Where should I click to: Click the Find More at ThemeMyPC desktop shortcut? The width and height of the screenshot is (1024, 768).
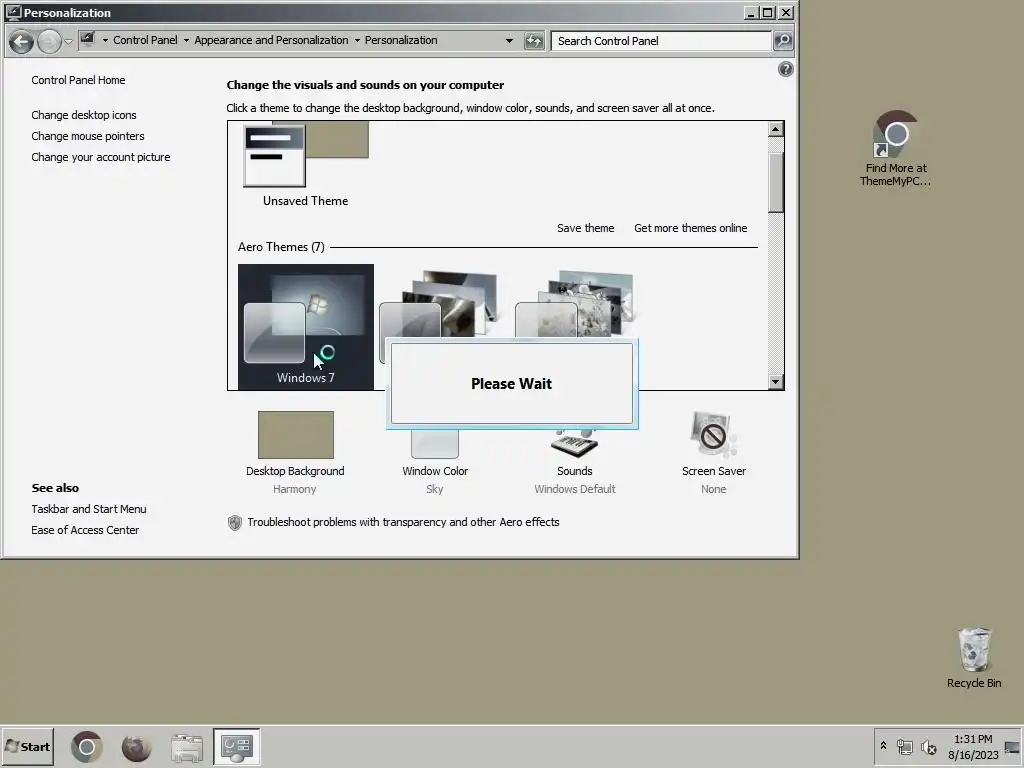[x=895, y=150]
